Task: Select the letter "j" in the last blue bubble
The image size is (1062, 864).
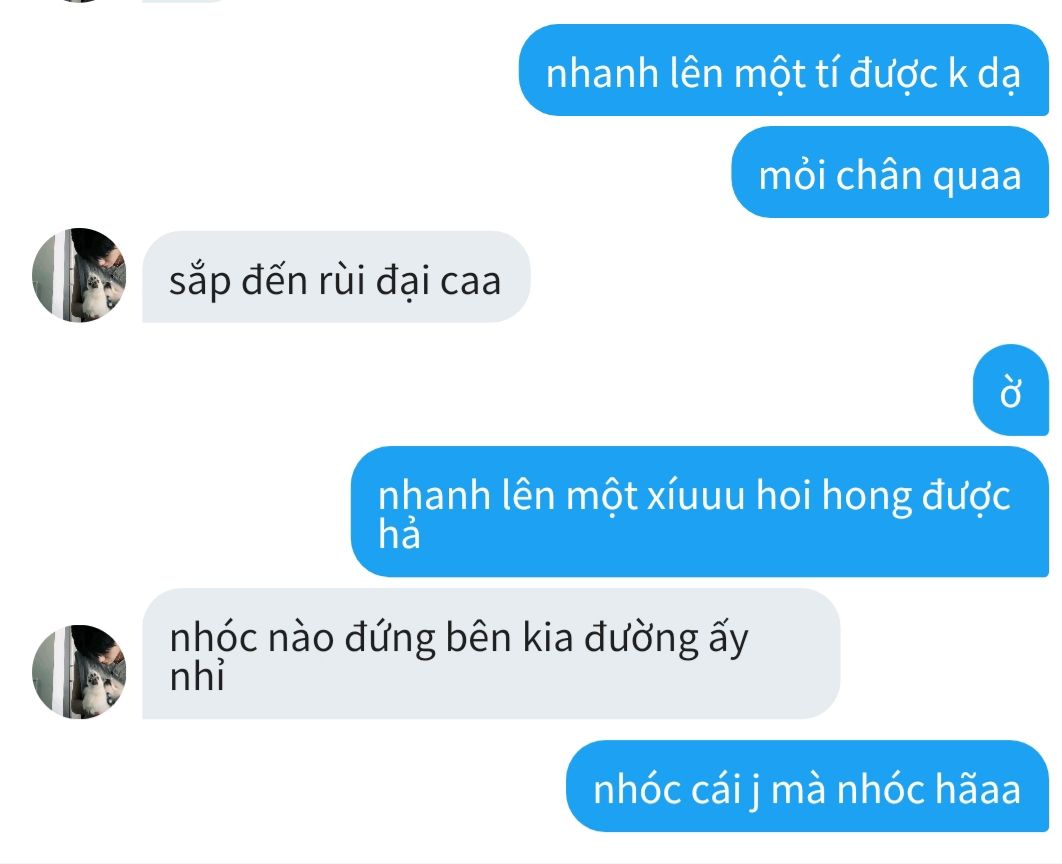Action: [x=755, y=792]
